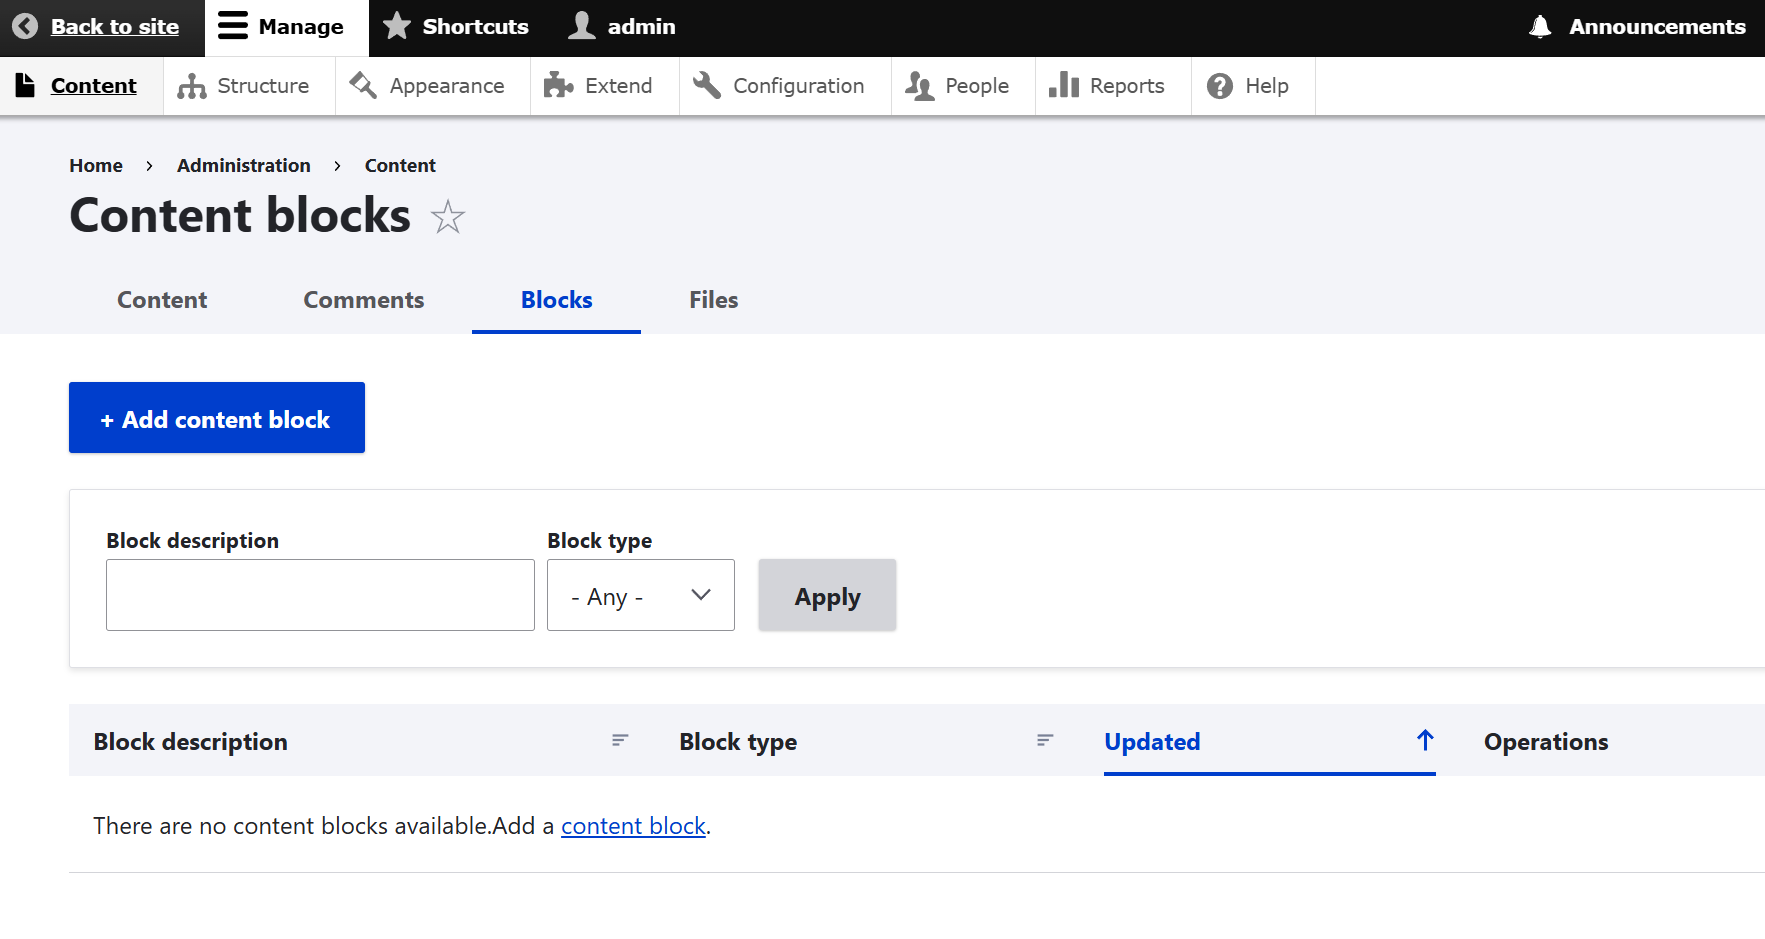
Task: Open Appearance via its paintbrush icon
Action: coord(363,86)
